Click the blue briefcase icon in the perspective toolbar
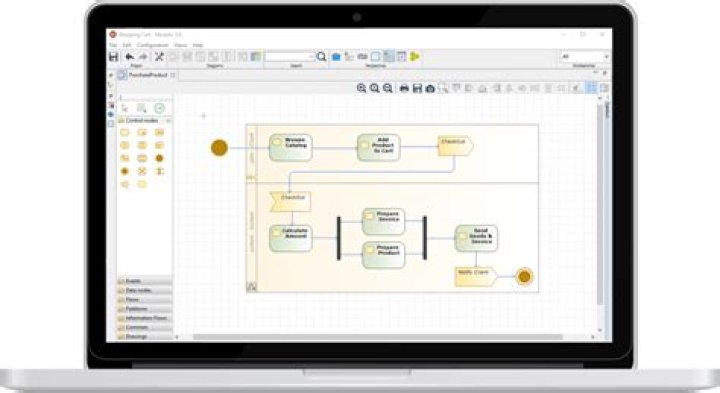This screenshot has width=720, height=393. click(x=336, y=56)
